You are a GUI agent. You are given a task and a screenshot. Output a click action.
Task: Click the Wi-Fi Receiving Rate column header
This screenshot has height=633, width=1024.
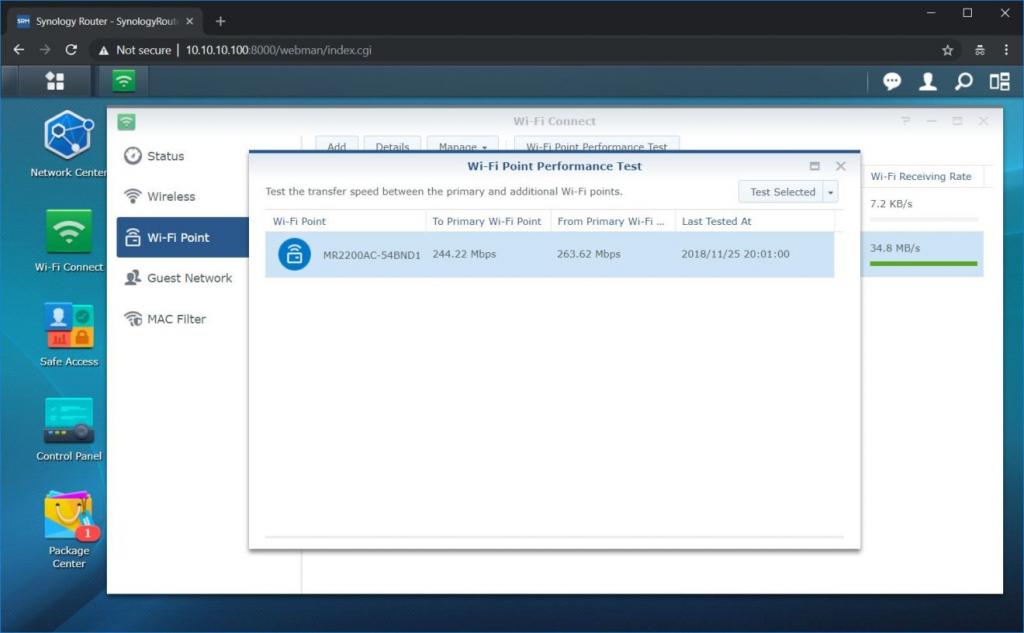click(921, 176)
